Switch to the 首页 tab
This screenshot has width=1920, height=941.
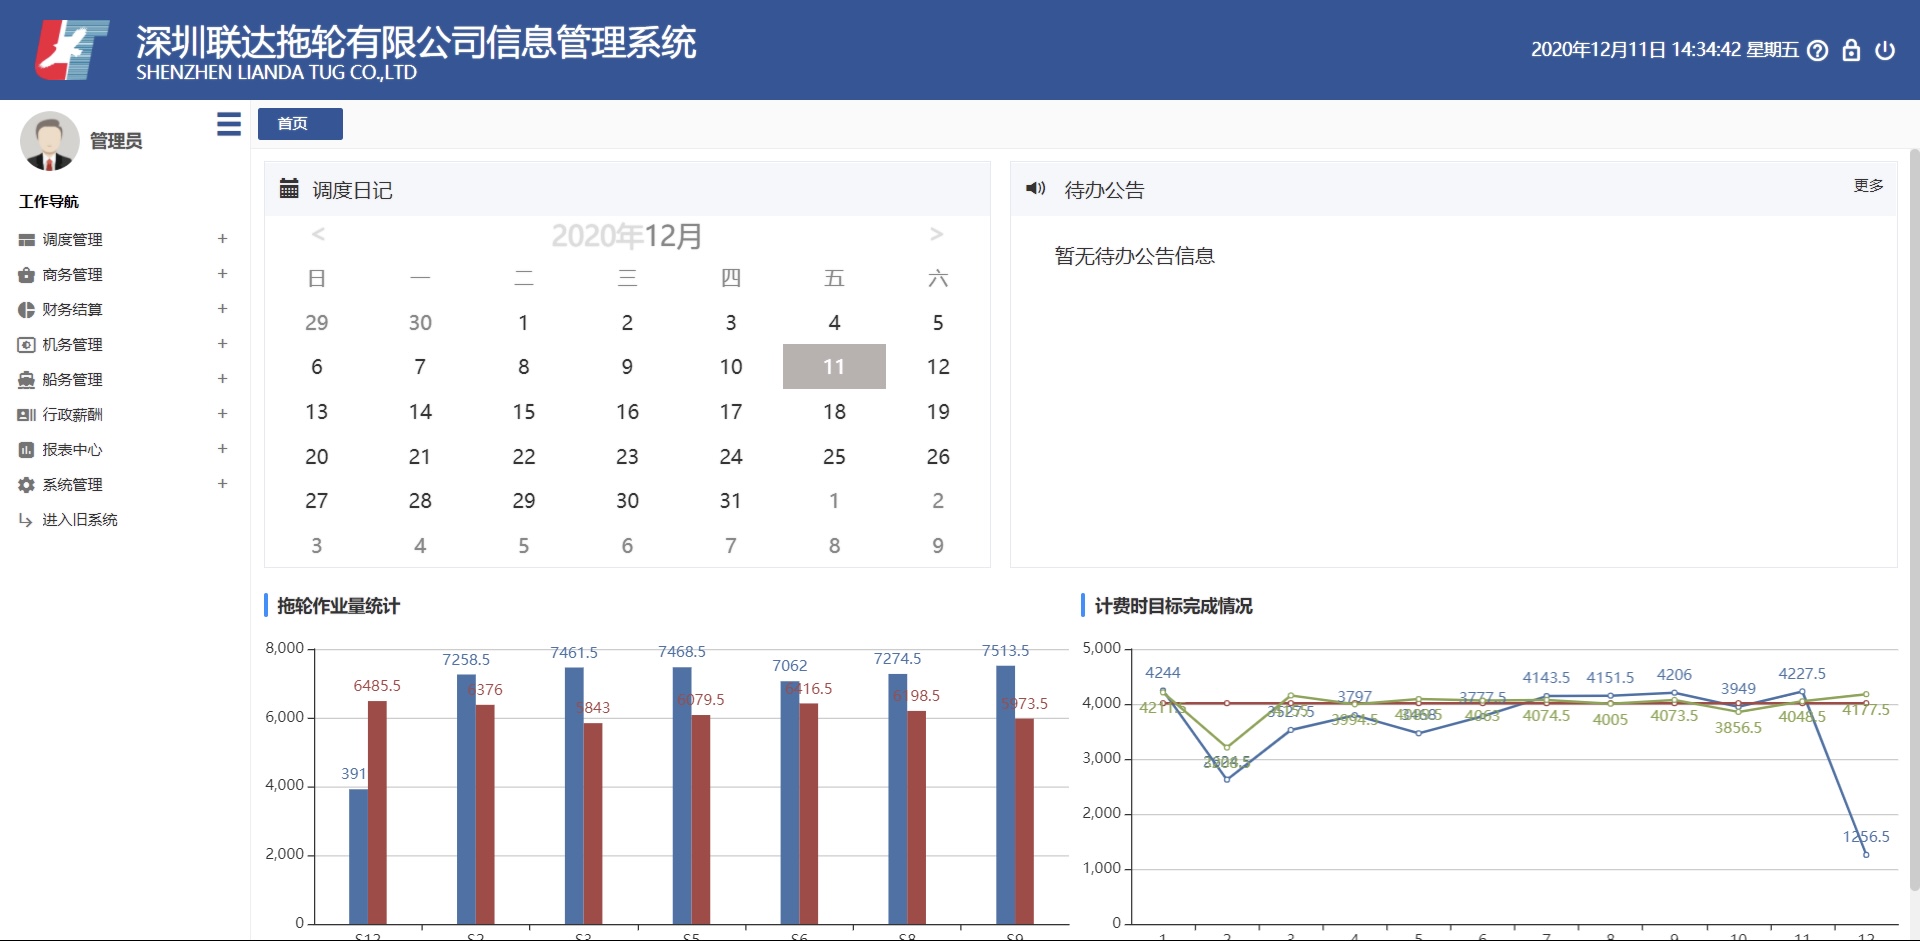(300, 124)
